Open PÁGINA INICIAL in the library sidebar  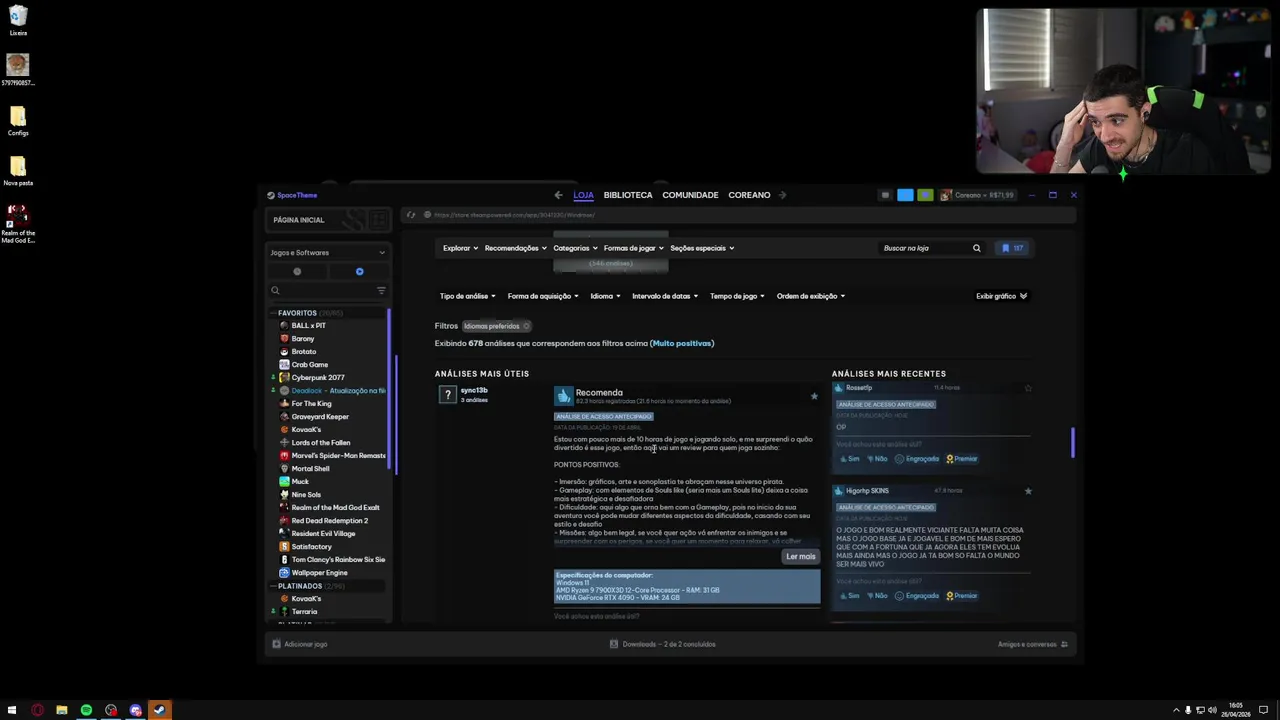pyautogui.click(x=299, y=220)
